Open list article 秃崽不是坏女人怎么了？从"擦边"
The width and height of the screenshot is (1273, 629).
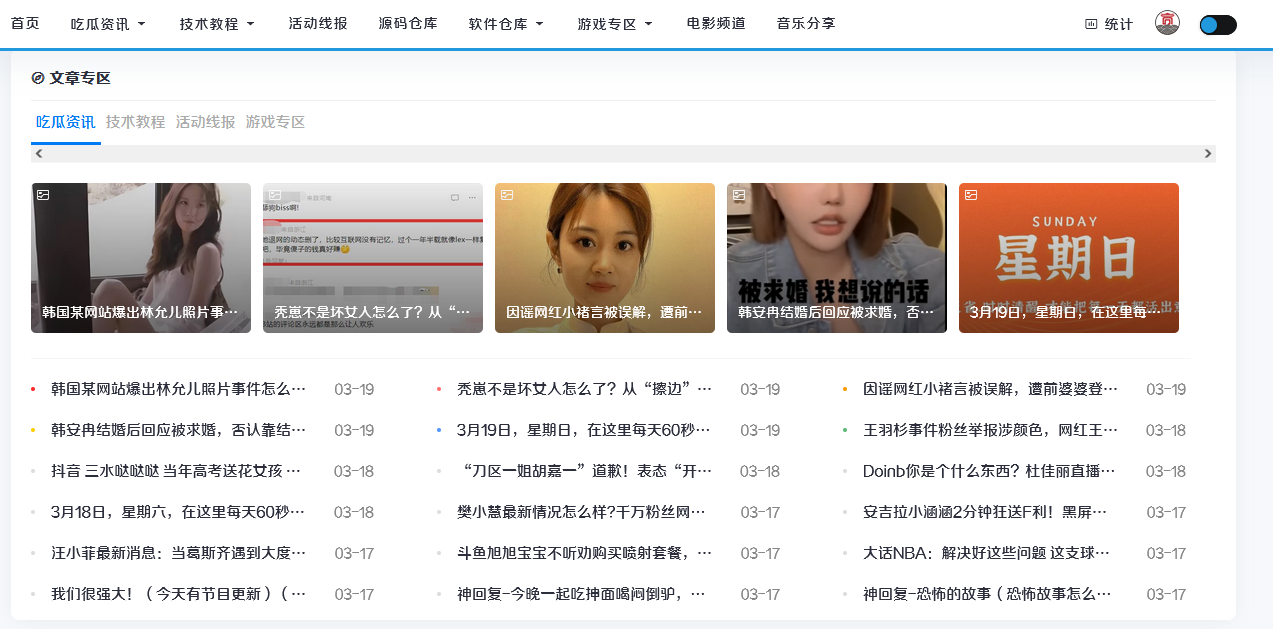click(584, 389)
